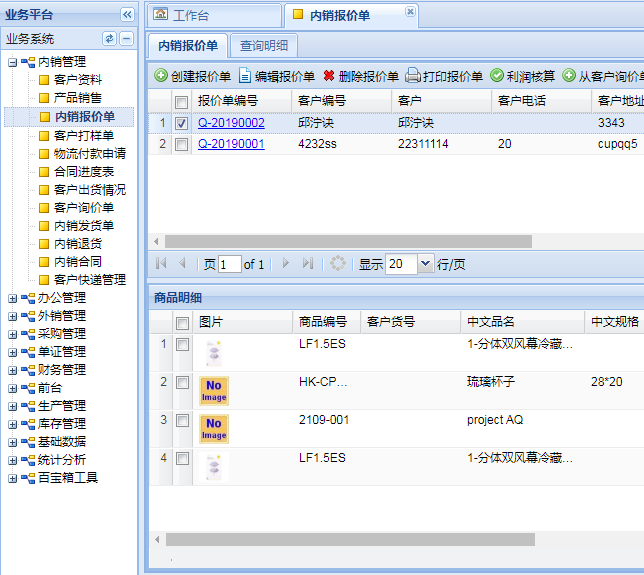Click the red 删除报价单 delete icon
Viewport: 644px width, 575px height.
[329, 76]
